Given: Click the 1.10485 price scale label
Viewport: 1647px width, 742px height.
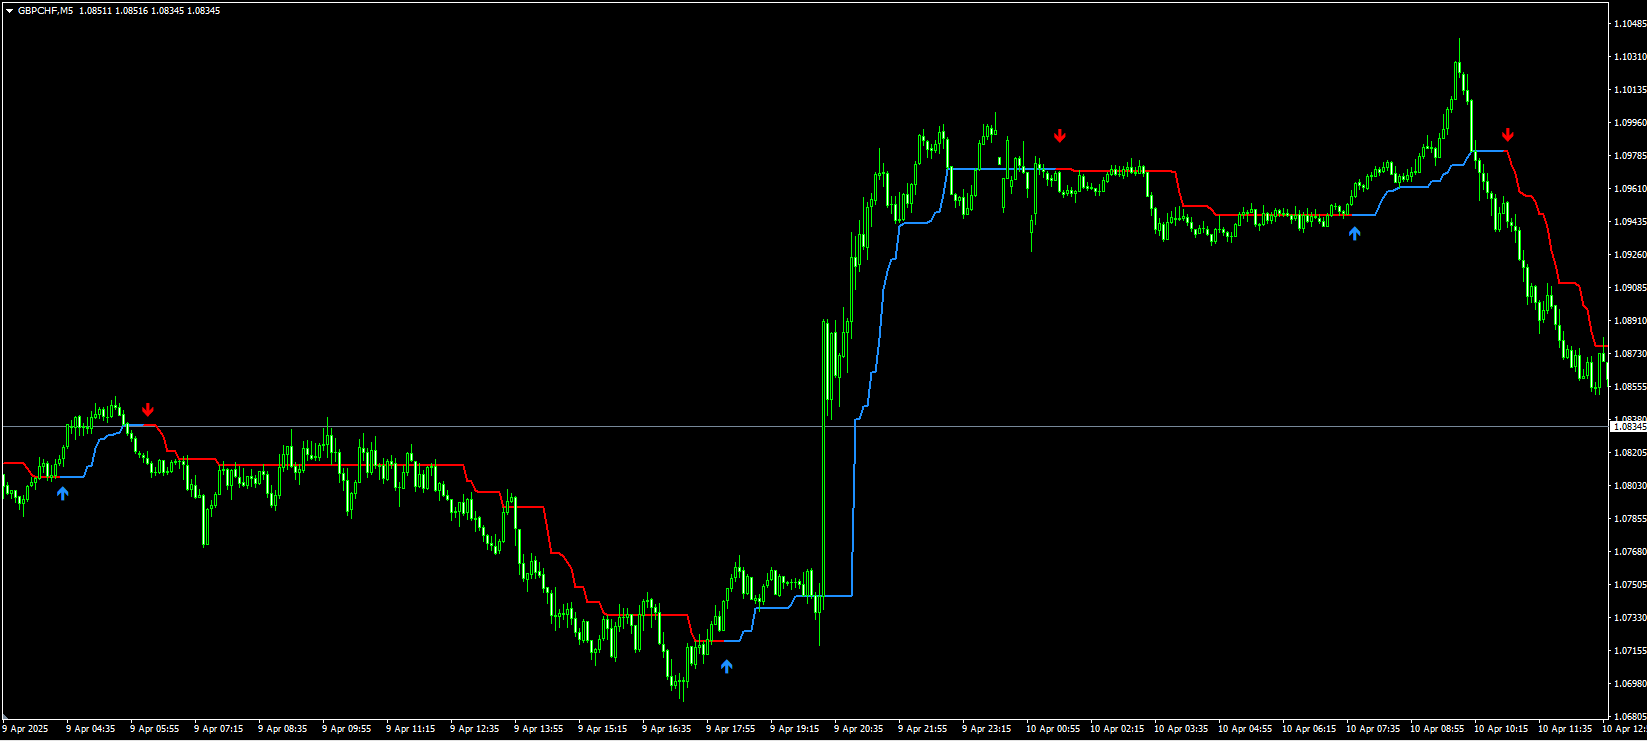Looking at the screenshot, I should coord(1629,23).
